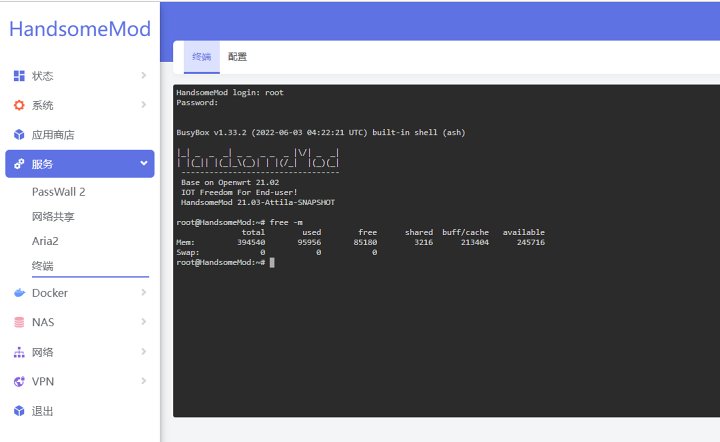Image resolution: width=720 pixels, height=442 pixels.
Task: Click the 'free -m' command text
Action: point(286,223)
